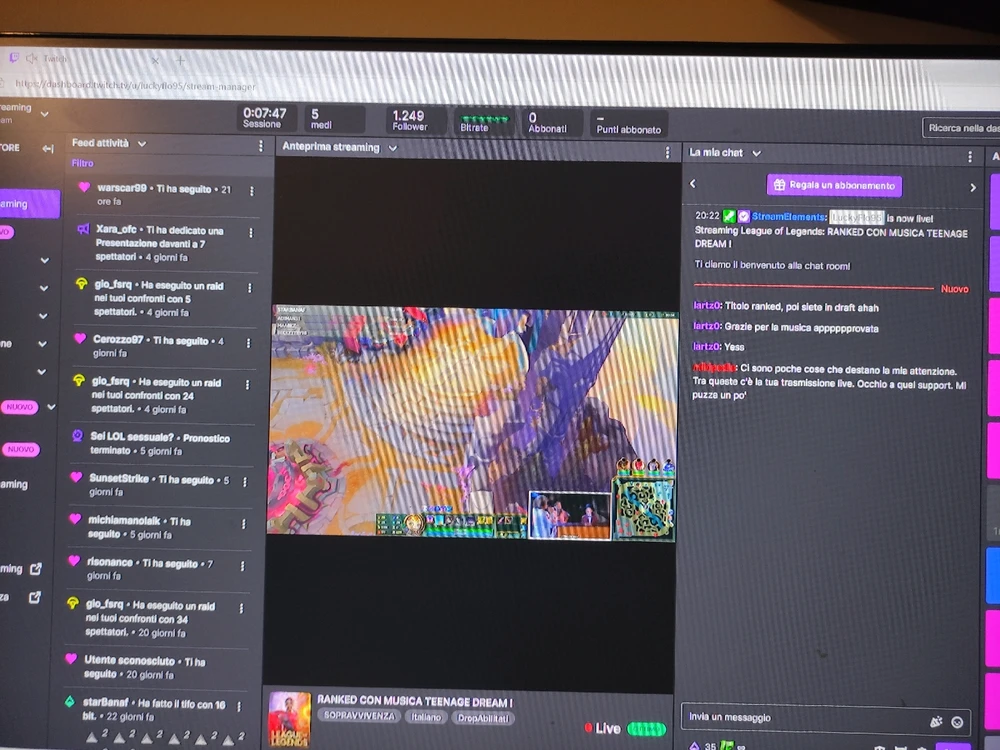
Task: Open Anteprima streaming three-dot menu
Action: [x=668, y=153]
